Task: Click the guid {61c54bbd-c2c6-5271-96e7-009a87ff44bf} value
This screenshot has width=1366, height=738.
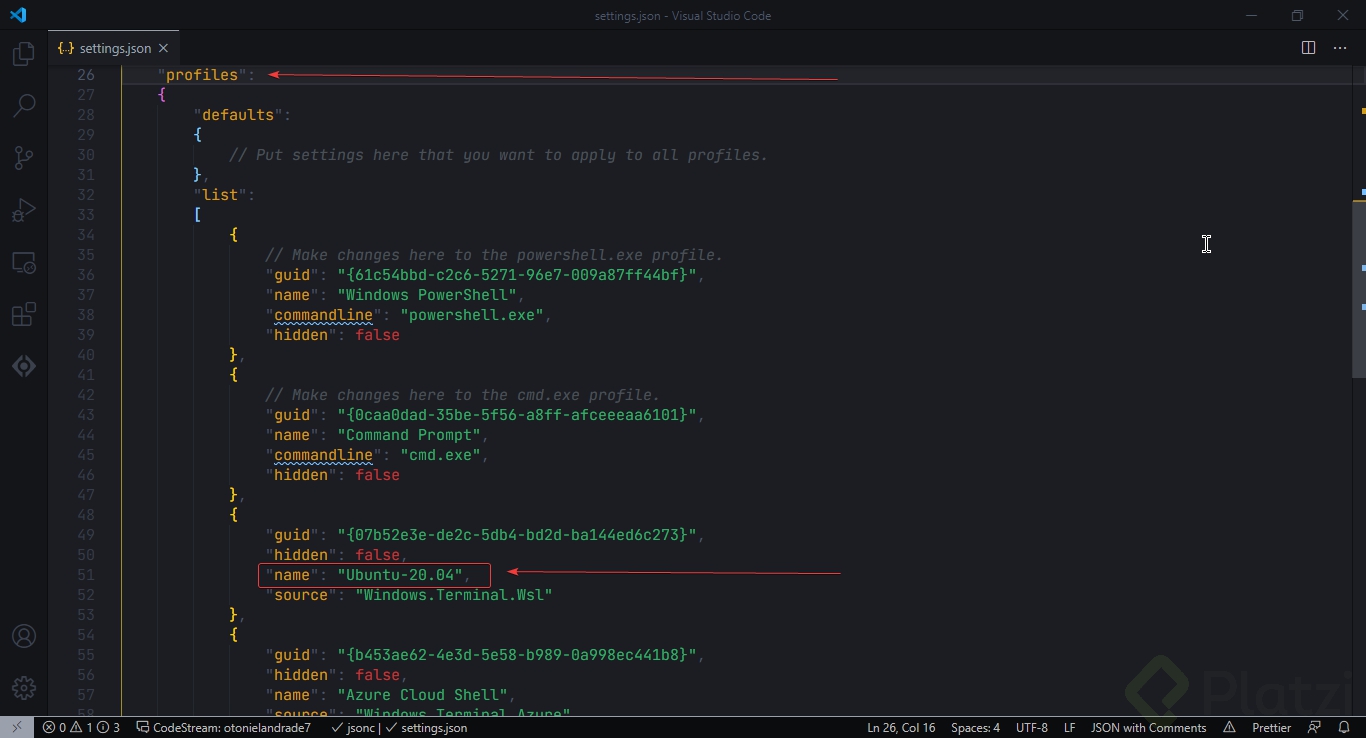Action: tap(516, 275)
